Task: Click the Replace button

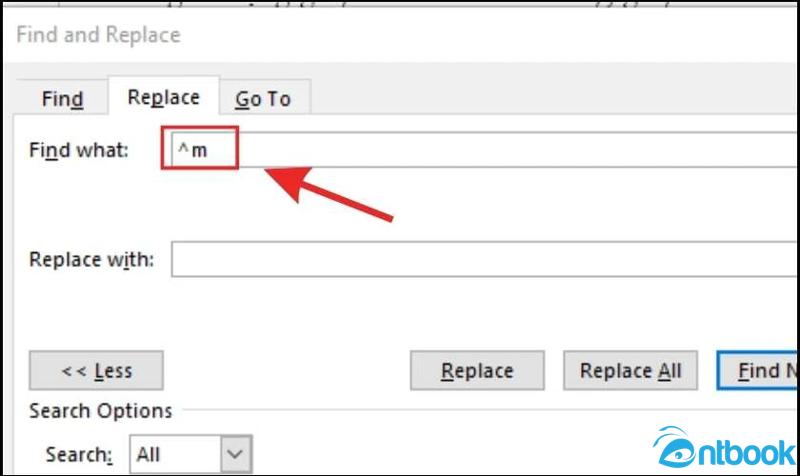Action: [x=477, y=370]
